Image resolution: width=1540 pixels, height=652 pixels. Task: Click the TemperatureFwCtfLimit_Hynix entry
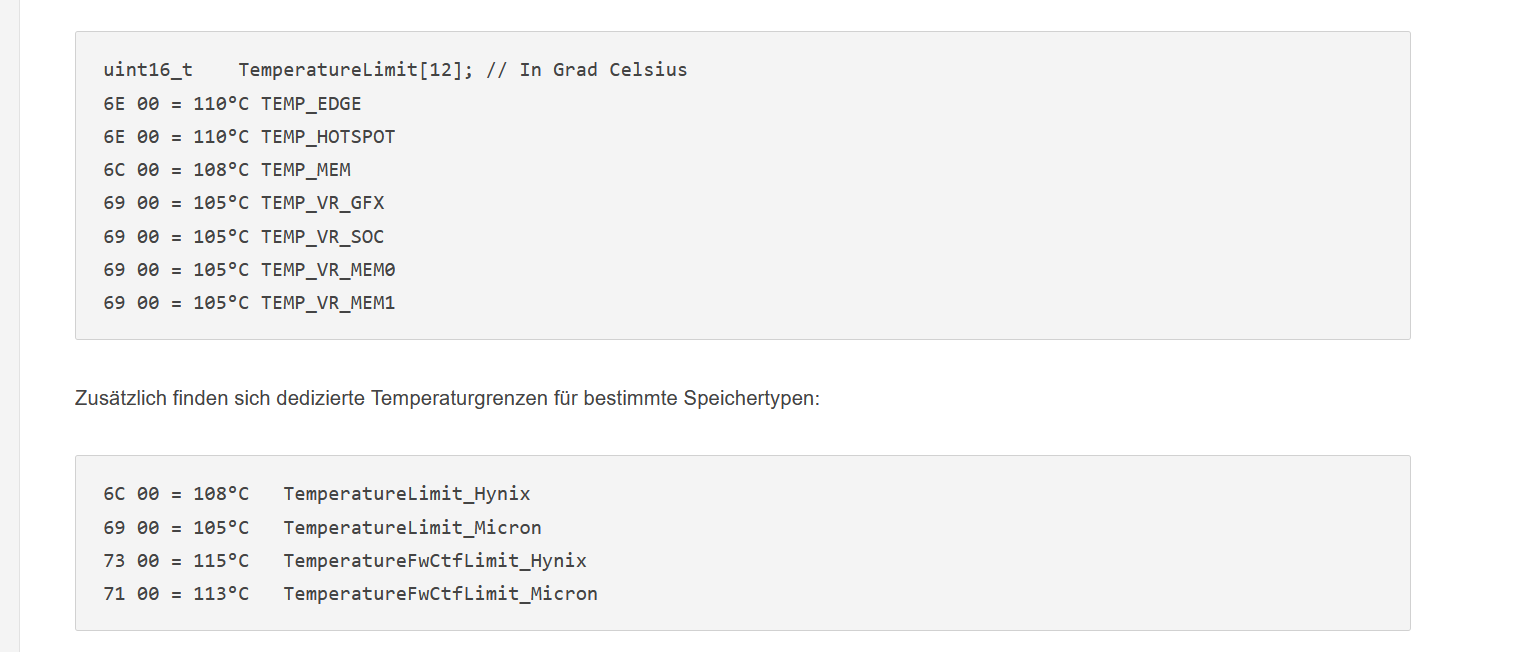435,560
